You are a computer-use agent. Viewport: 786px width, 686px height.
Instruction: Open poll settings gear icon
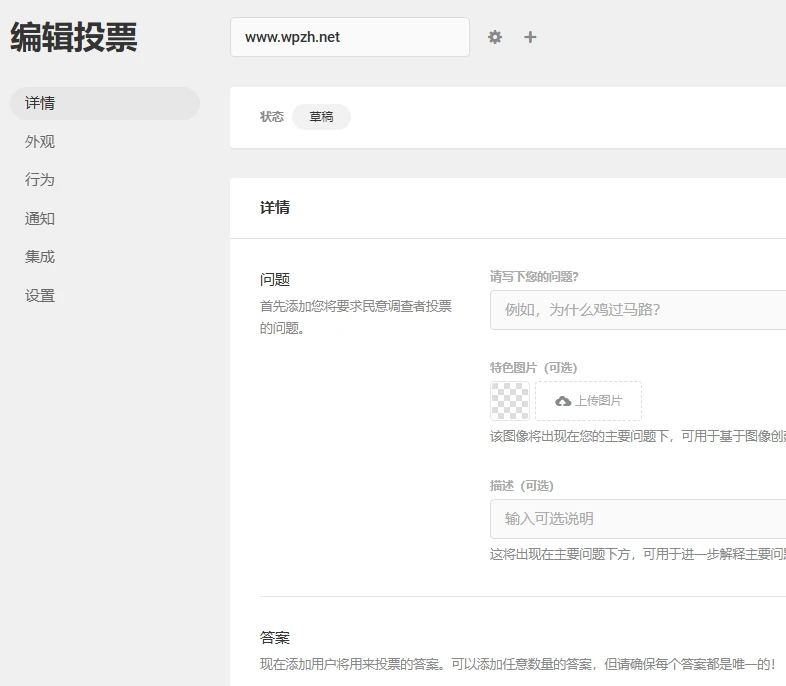pyautogui.click(x=495, y=37)
